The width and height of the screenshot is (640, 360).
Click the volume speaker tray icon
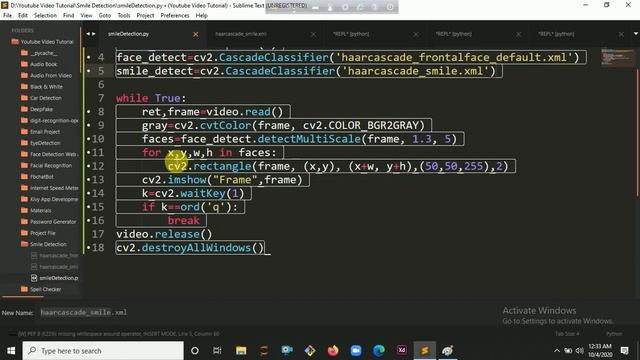(580, 351)
